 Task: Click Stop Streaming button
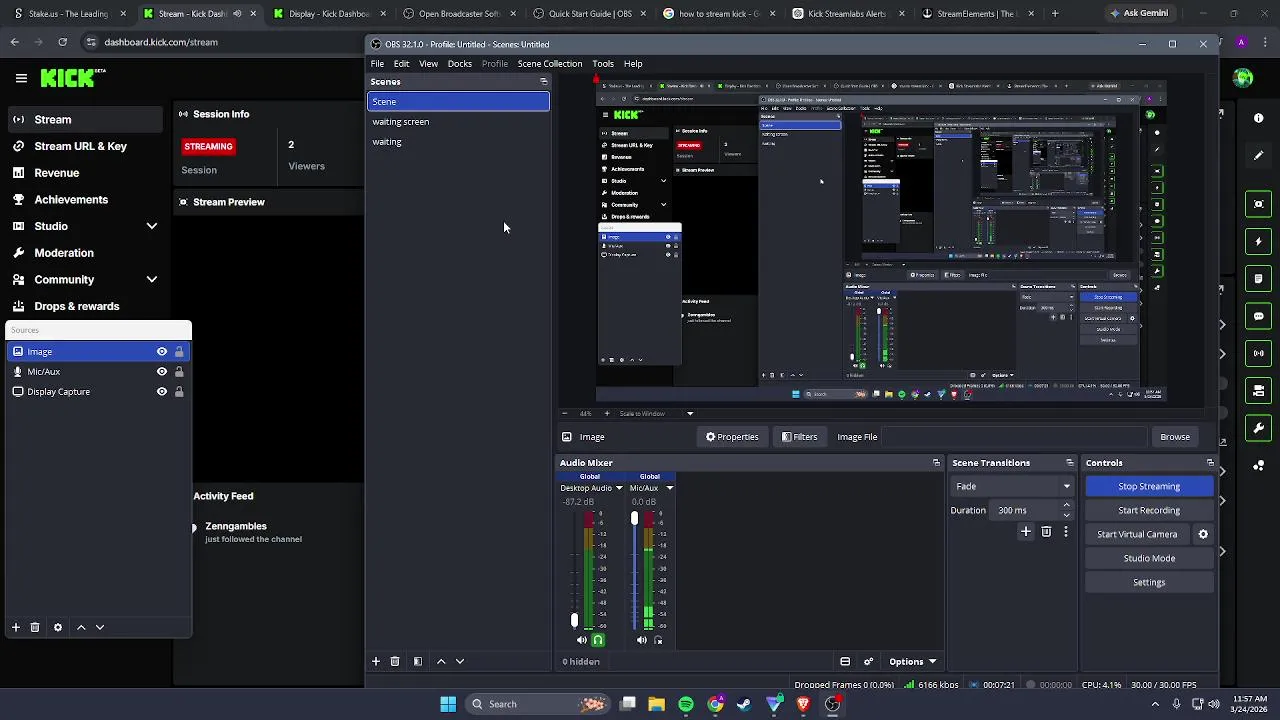pos(1149,486)
